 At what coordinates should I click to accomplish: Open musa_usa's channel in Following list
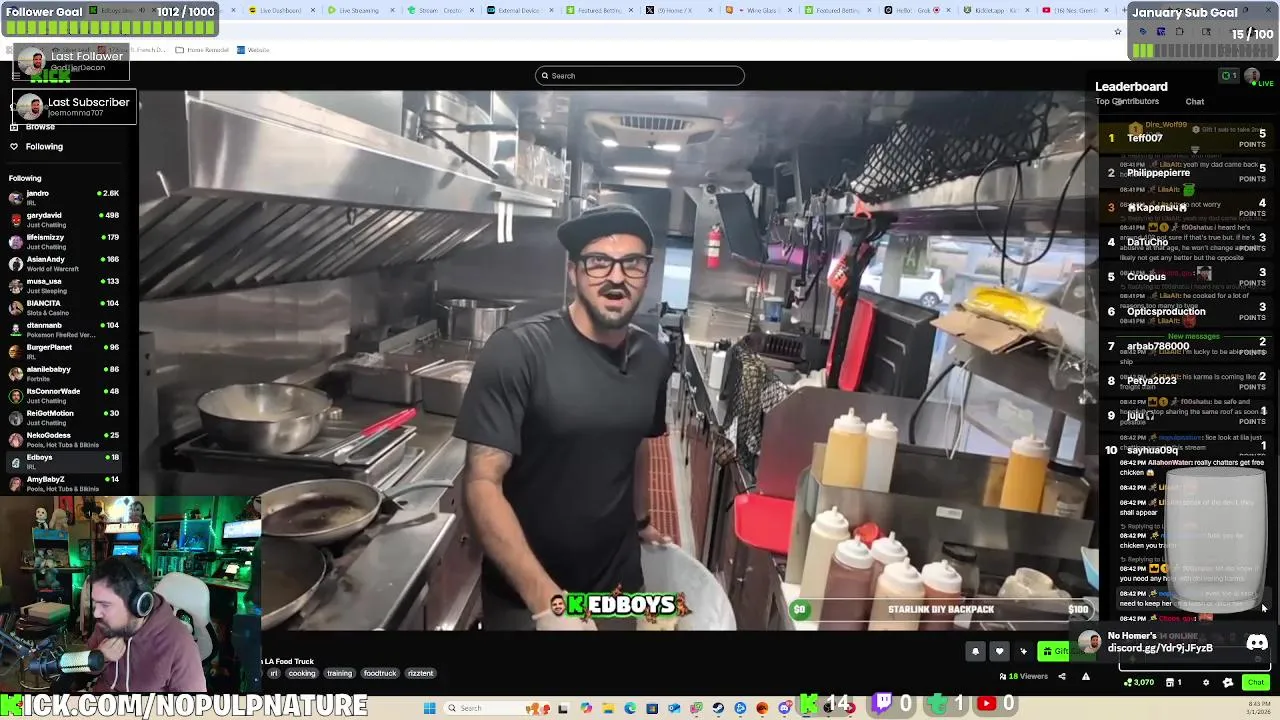[x=64, y=285]
